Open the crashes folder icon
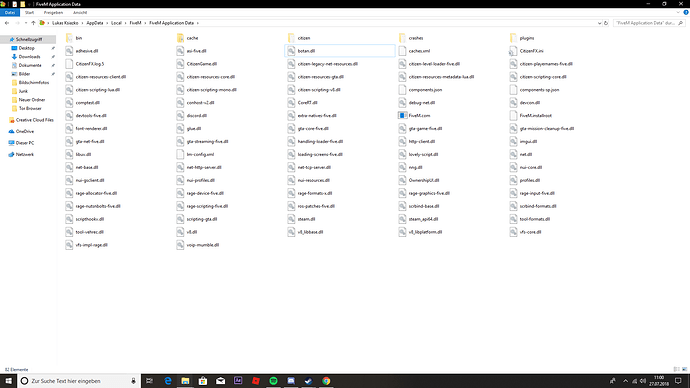Viewport: 690px width, 388px height. [402, 38]
